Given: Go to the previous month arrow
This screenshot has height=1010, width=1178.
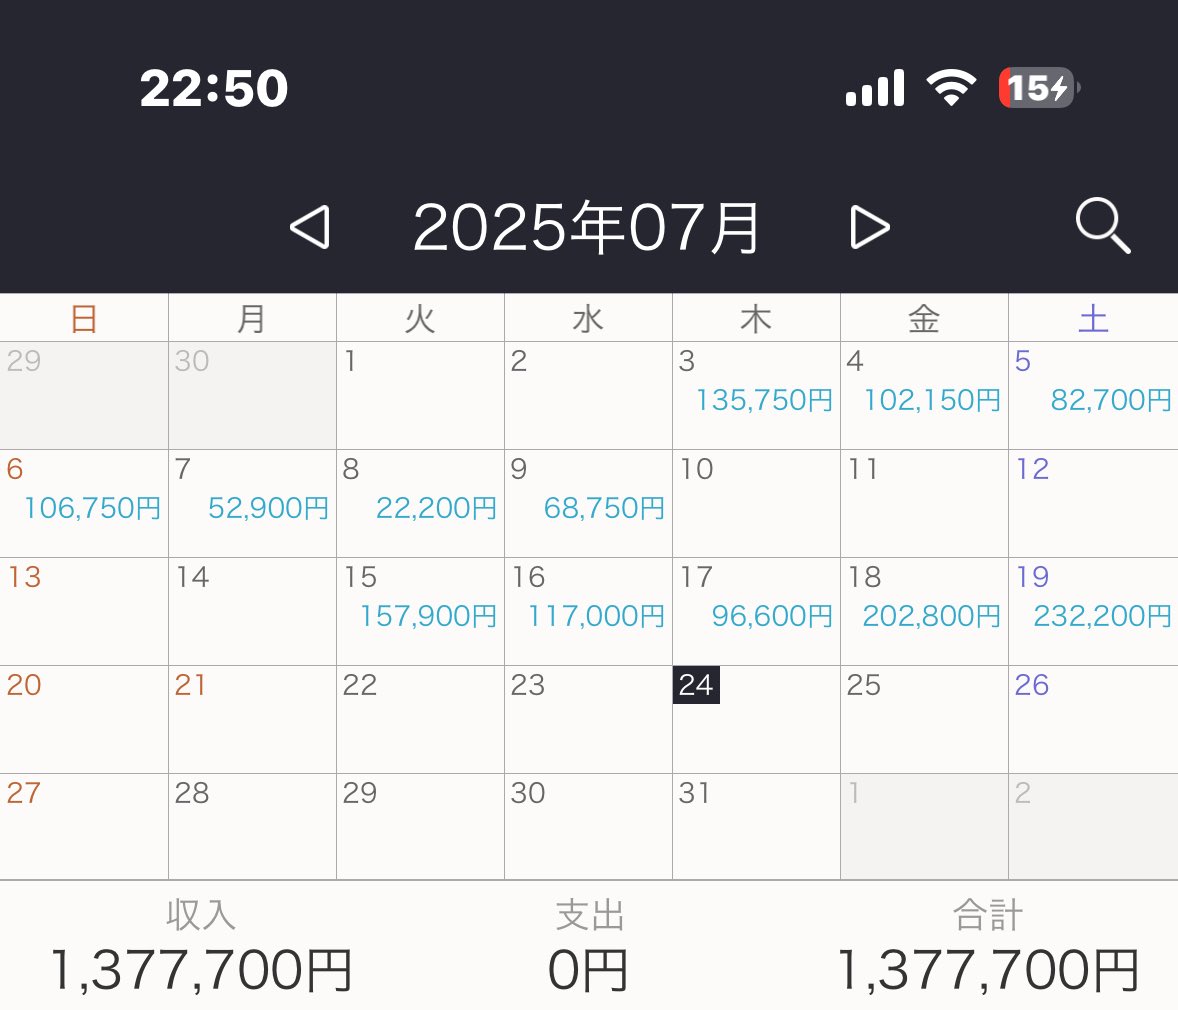Looking at the screenshot, I should click(x=310, y=227).
